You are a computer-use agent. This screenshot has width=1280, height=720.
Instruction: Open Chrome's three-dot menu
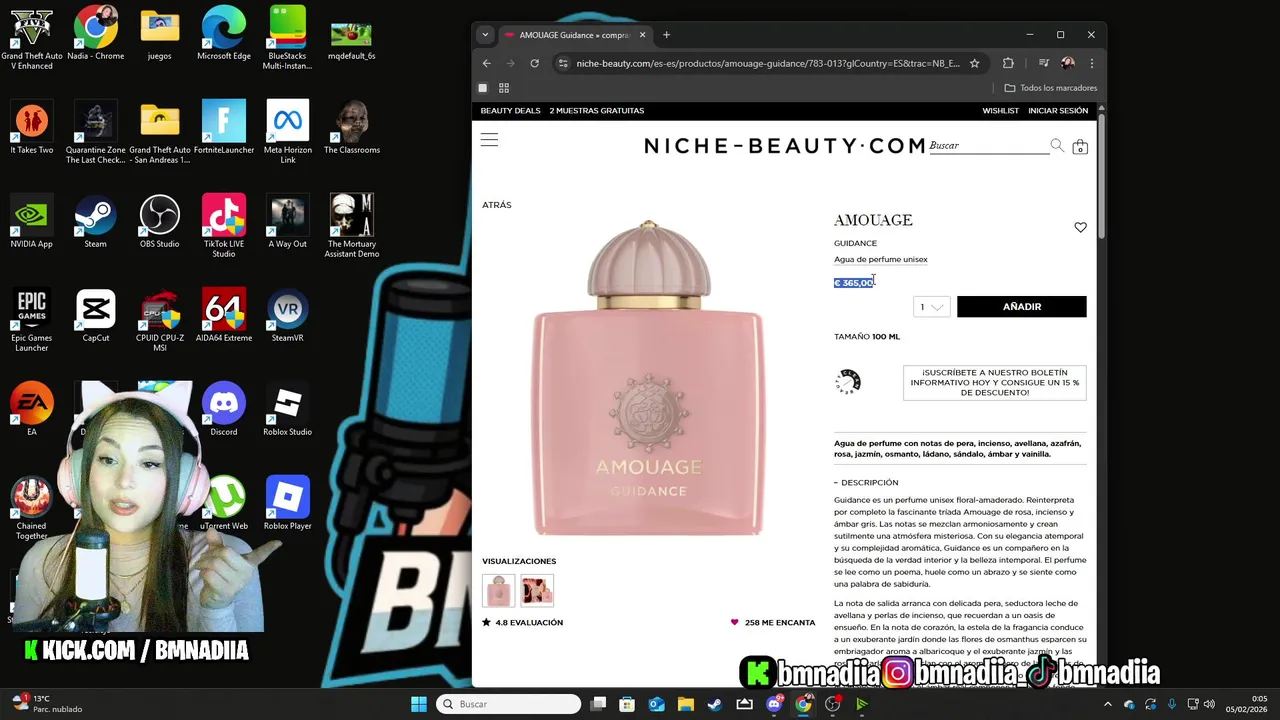pyautogui.click(x=1091, y=63)
